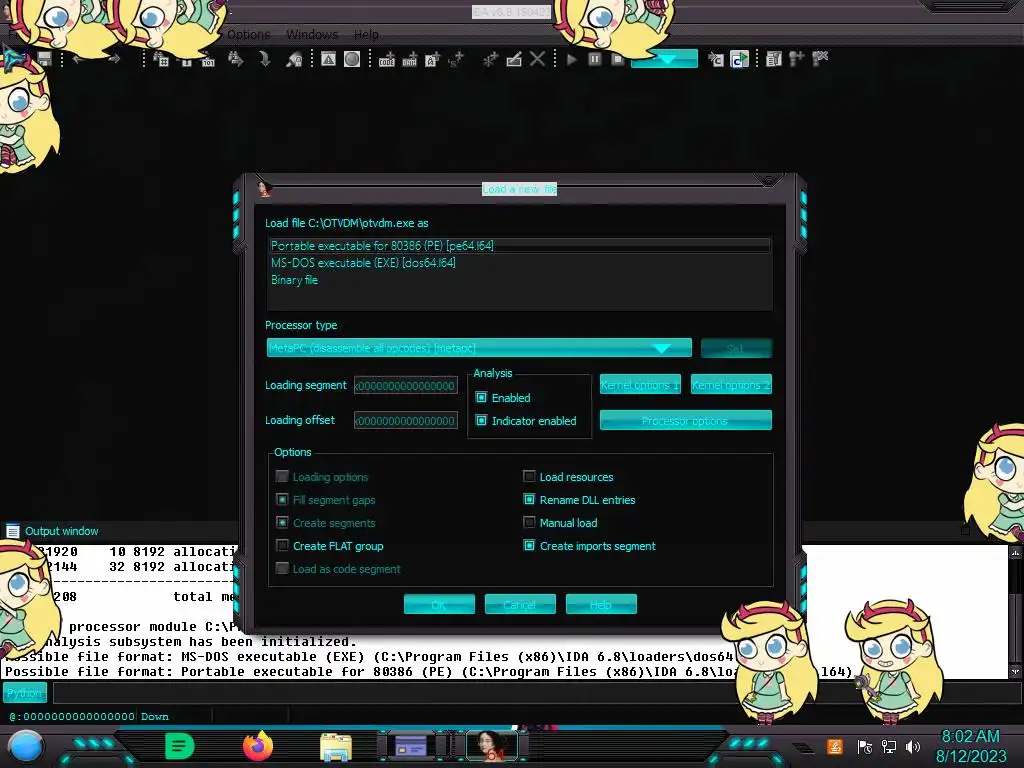Click the edit pencil toolbar icon

tap(514, 59)
